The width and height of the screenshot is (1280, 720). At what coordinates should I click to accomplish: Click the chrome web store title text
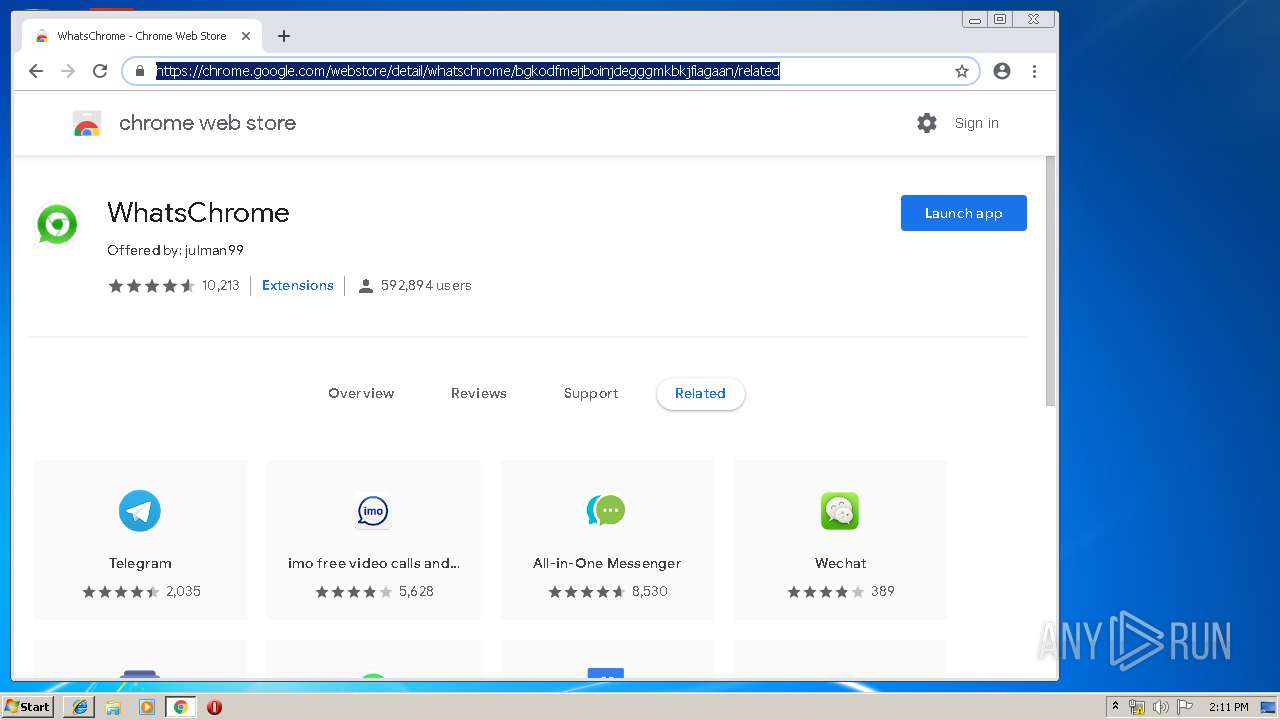(207, 123)
